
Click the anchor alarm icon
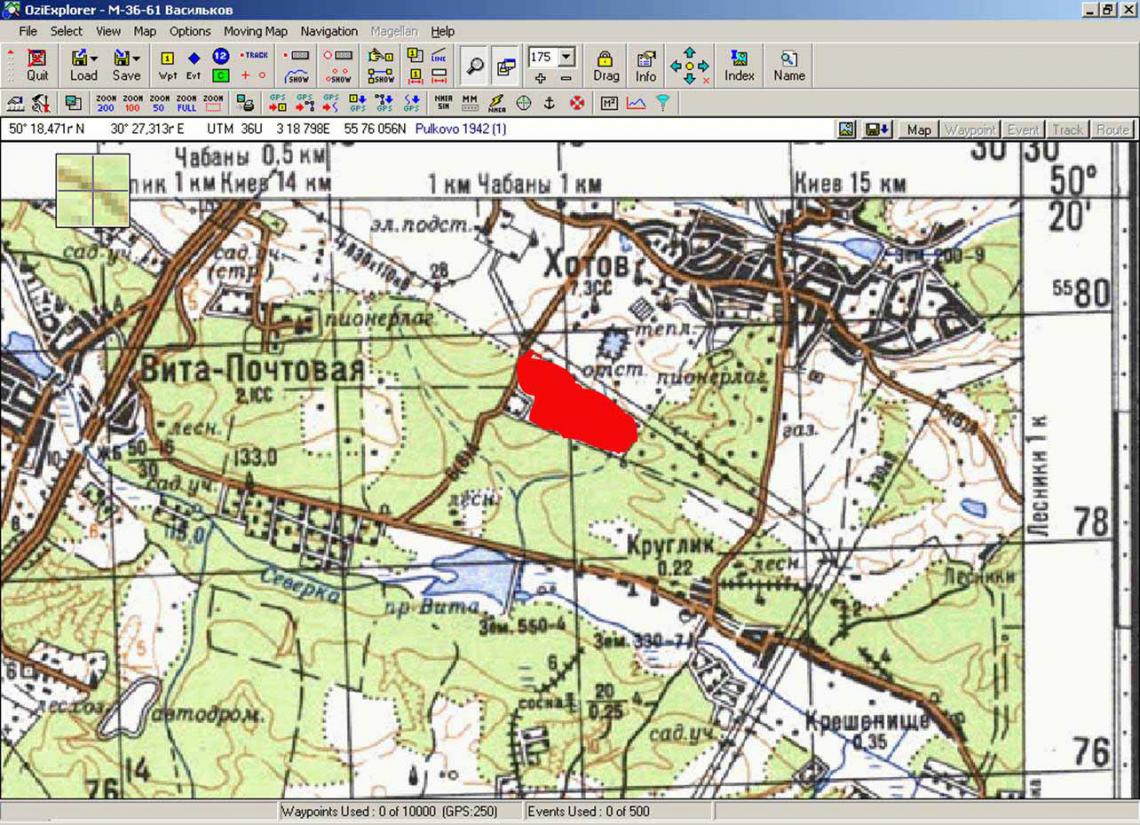coord(549,102)
